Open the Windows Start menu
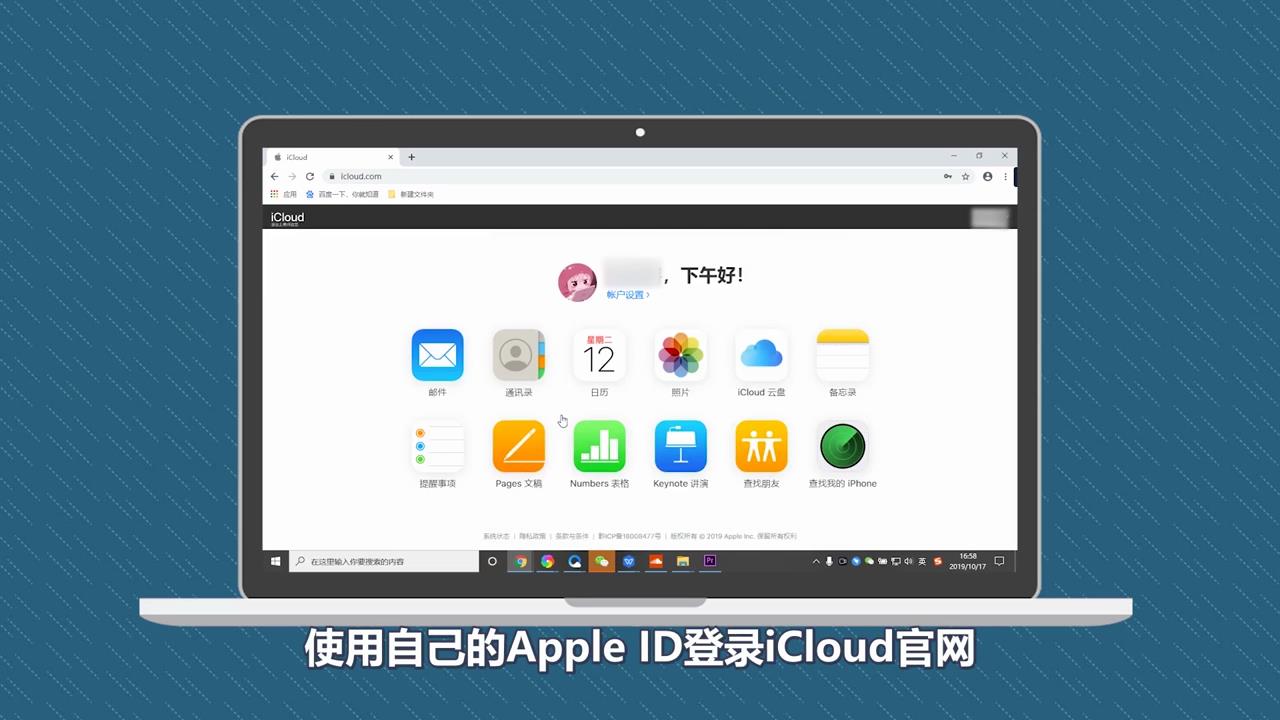1280x720 pixels. (x=276, y=562)
